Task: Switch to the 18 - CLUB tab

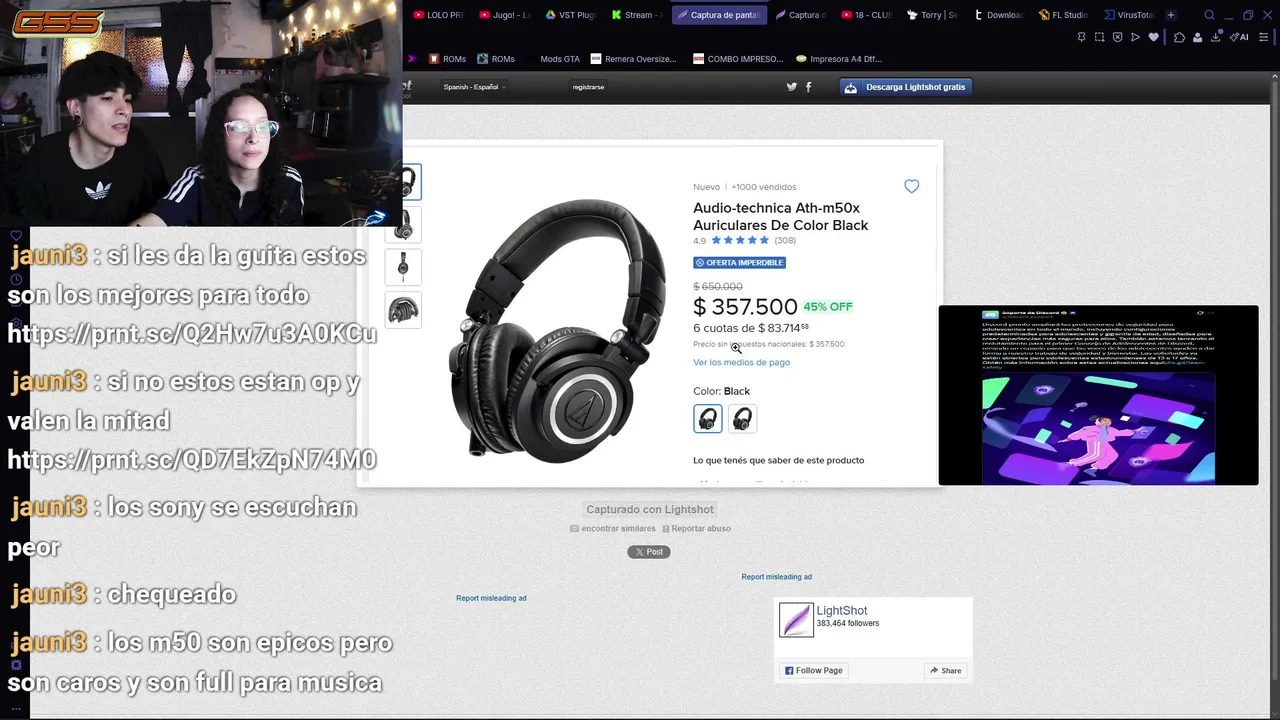Action: [x=866, y=15]
